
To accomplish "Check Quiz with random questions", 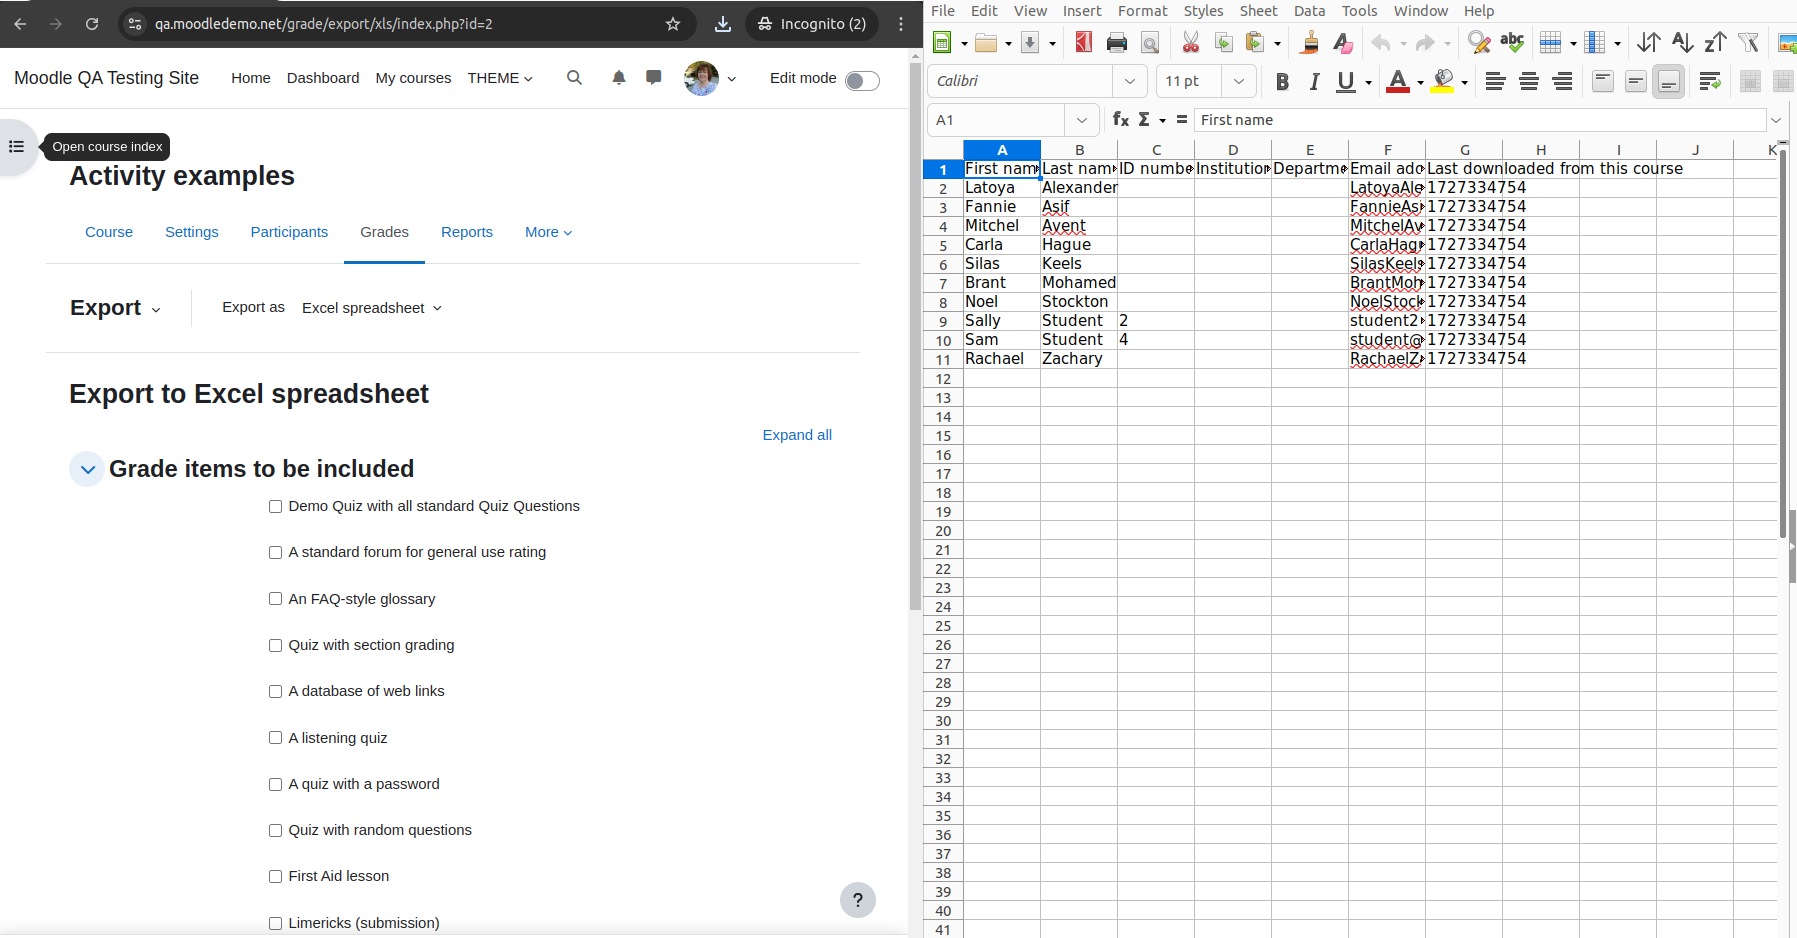I will [275, 831].
